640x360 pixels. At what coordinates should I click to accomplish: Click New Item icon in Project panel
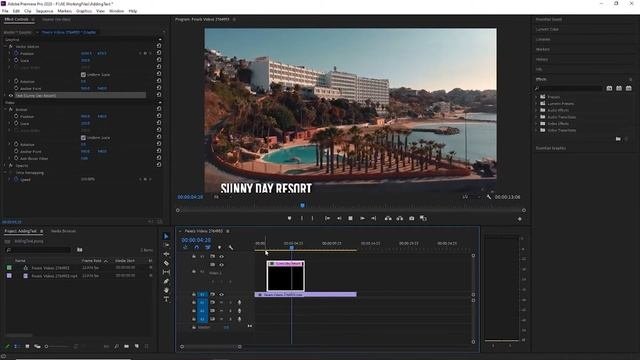[x=136, y=347]
